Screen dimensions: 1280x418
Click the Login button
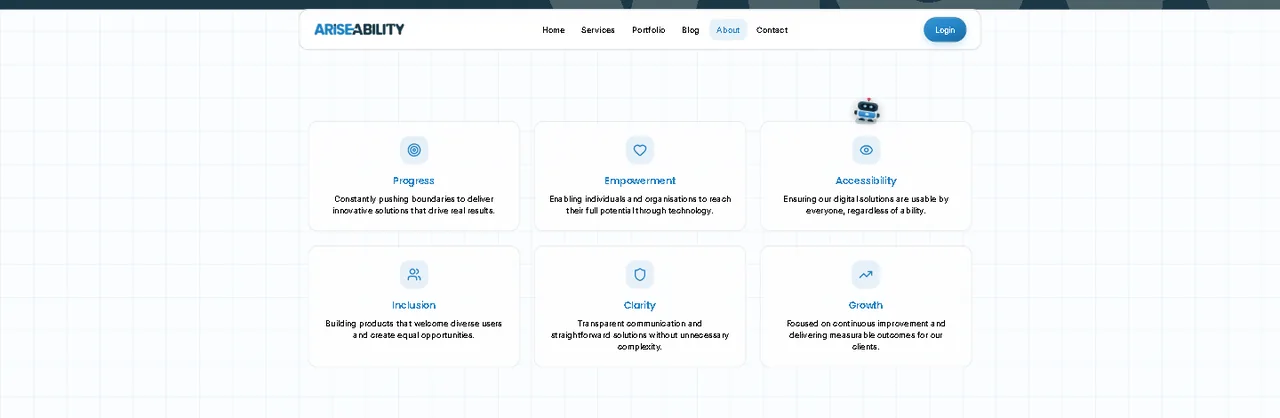point(945,30)
